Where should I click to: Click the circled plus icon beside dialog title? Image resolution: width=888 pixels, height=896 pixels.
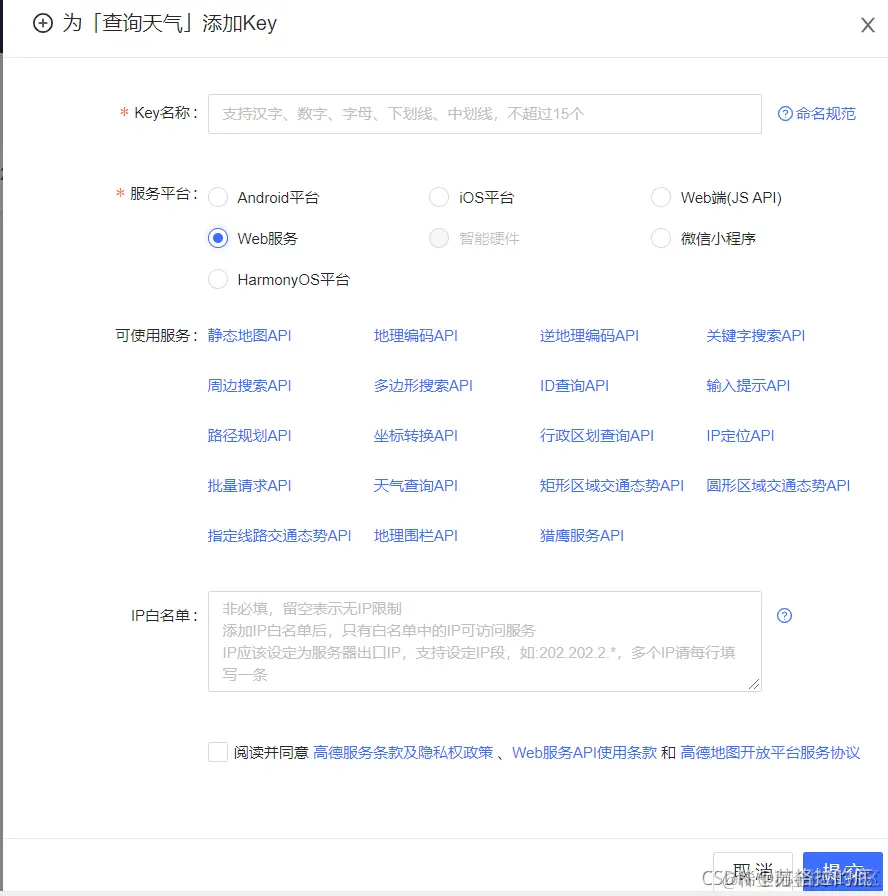pos(43,23)
